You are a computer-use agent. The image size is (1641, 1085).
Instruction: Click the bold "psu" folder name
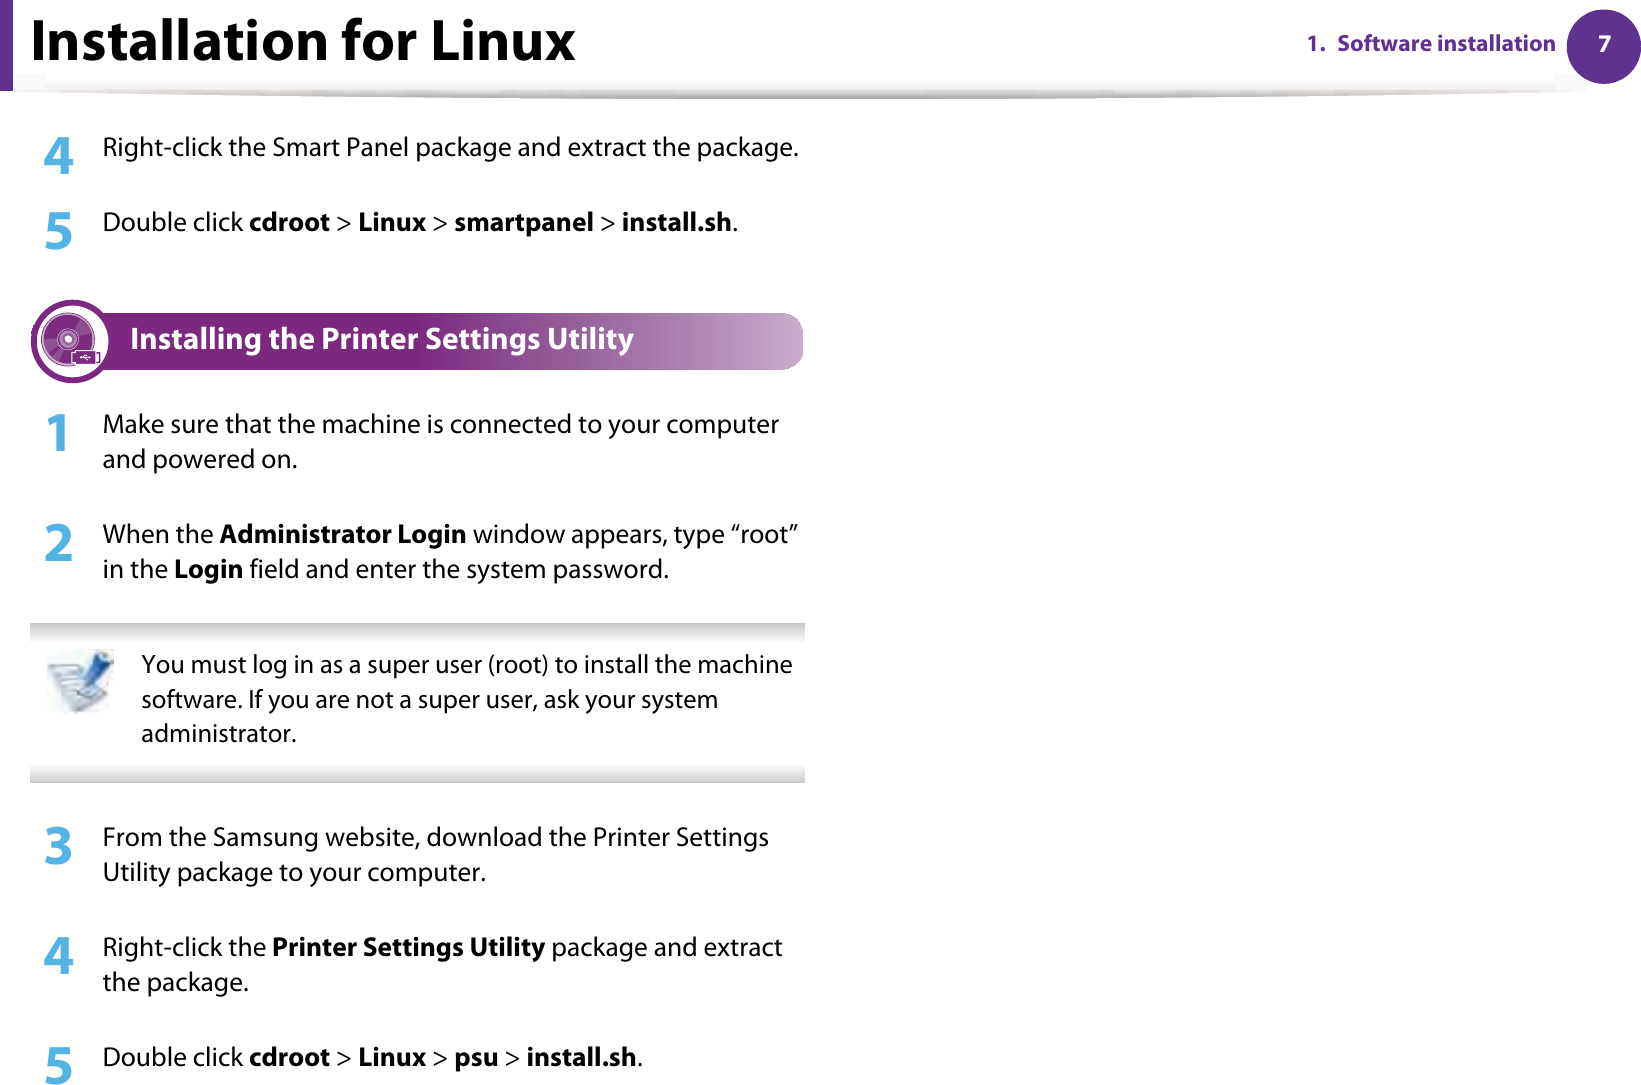(x=475, y=1058)
